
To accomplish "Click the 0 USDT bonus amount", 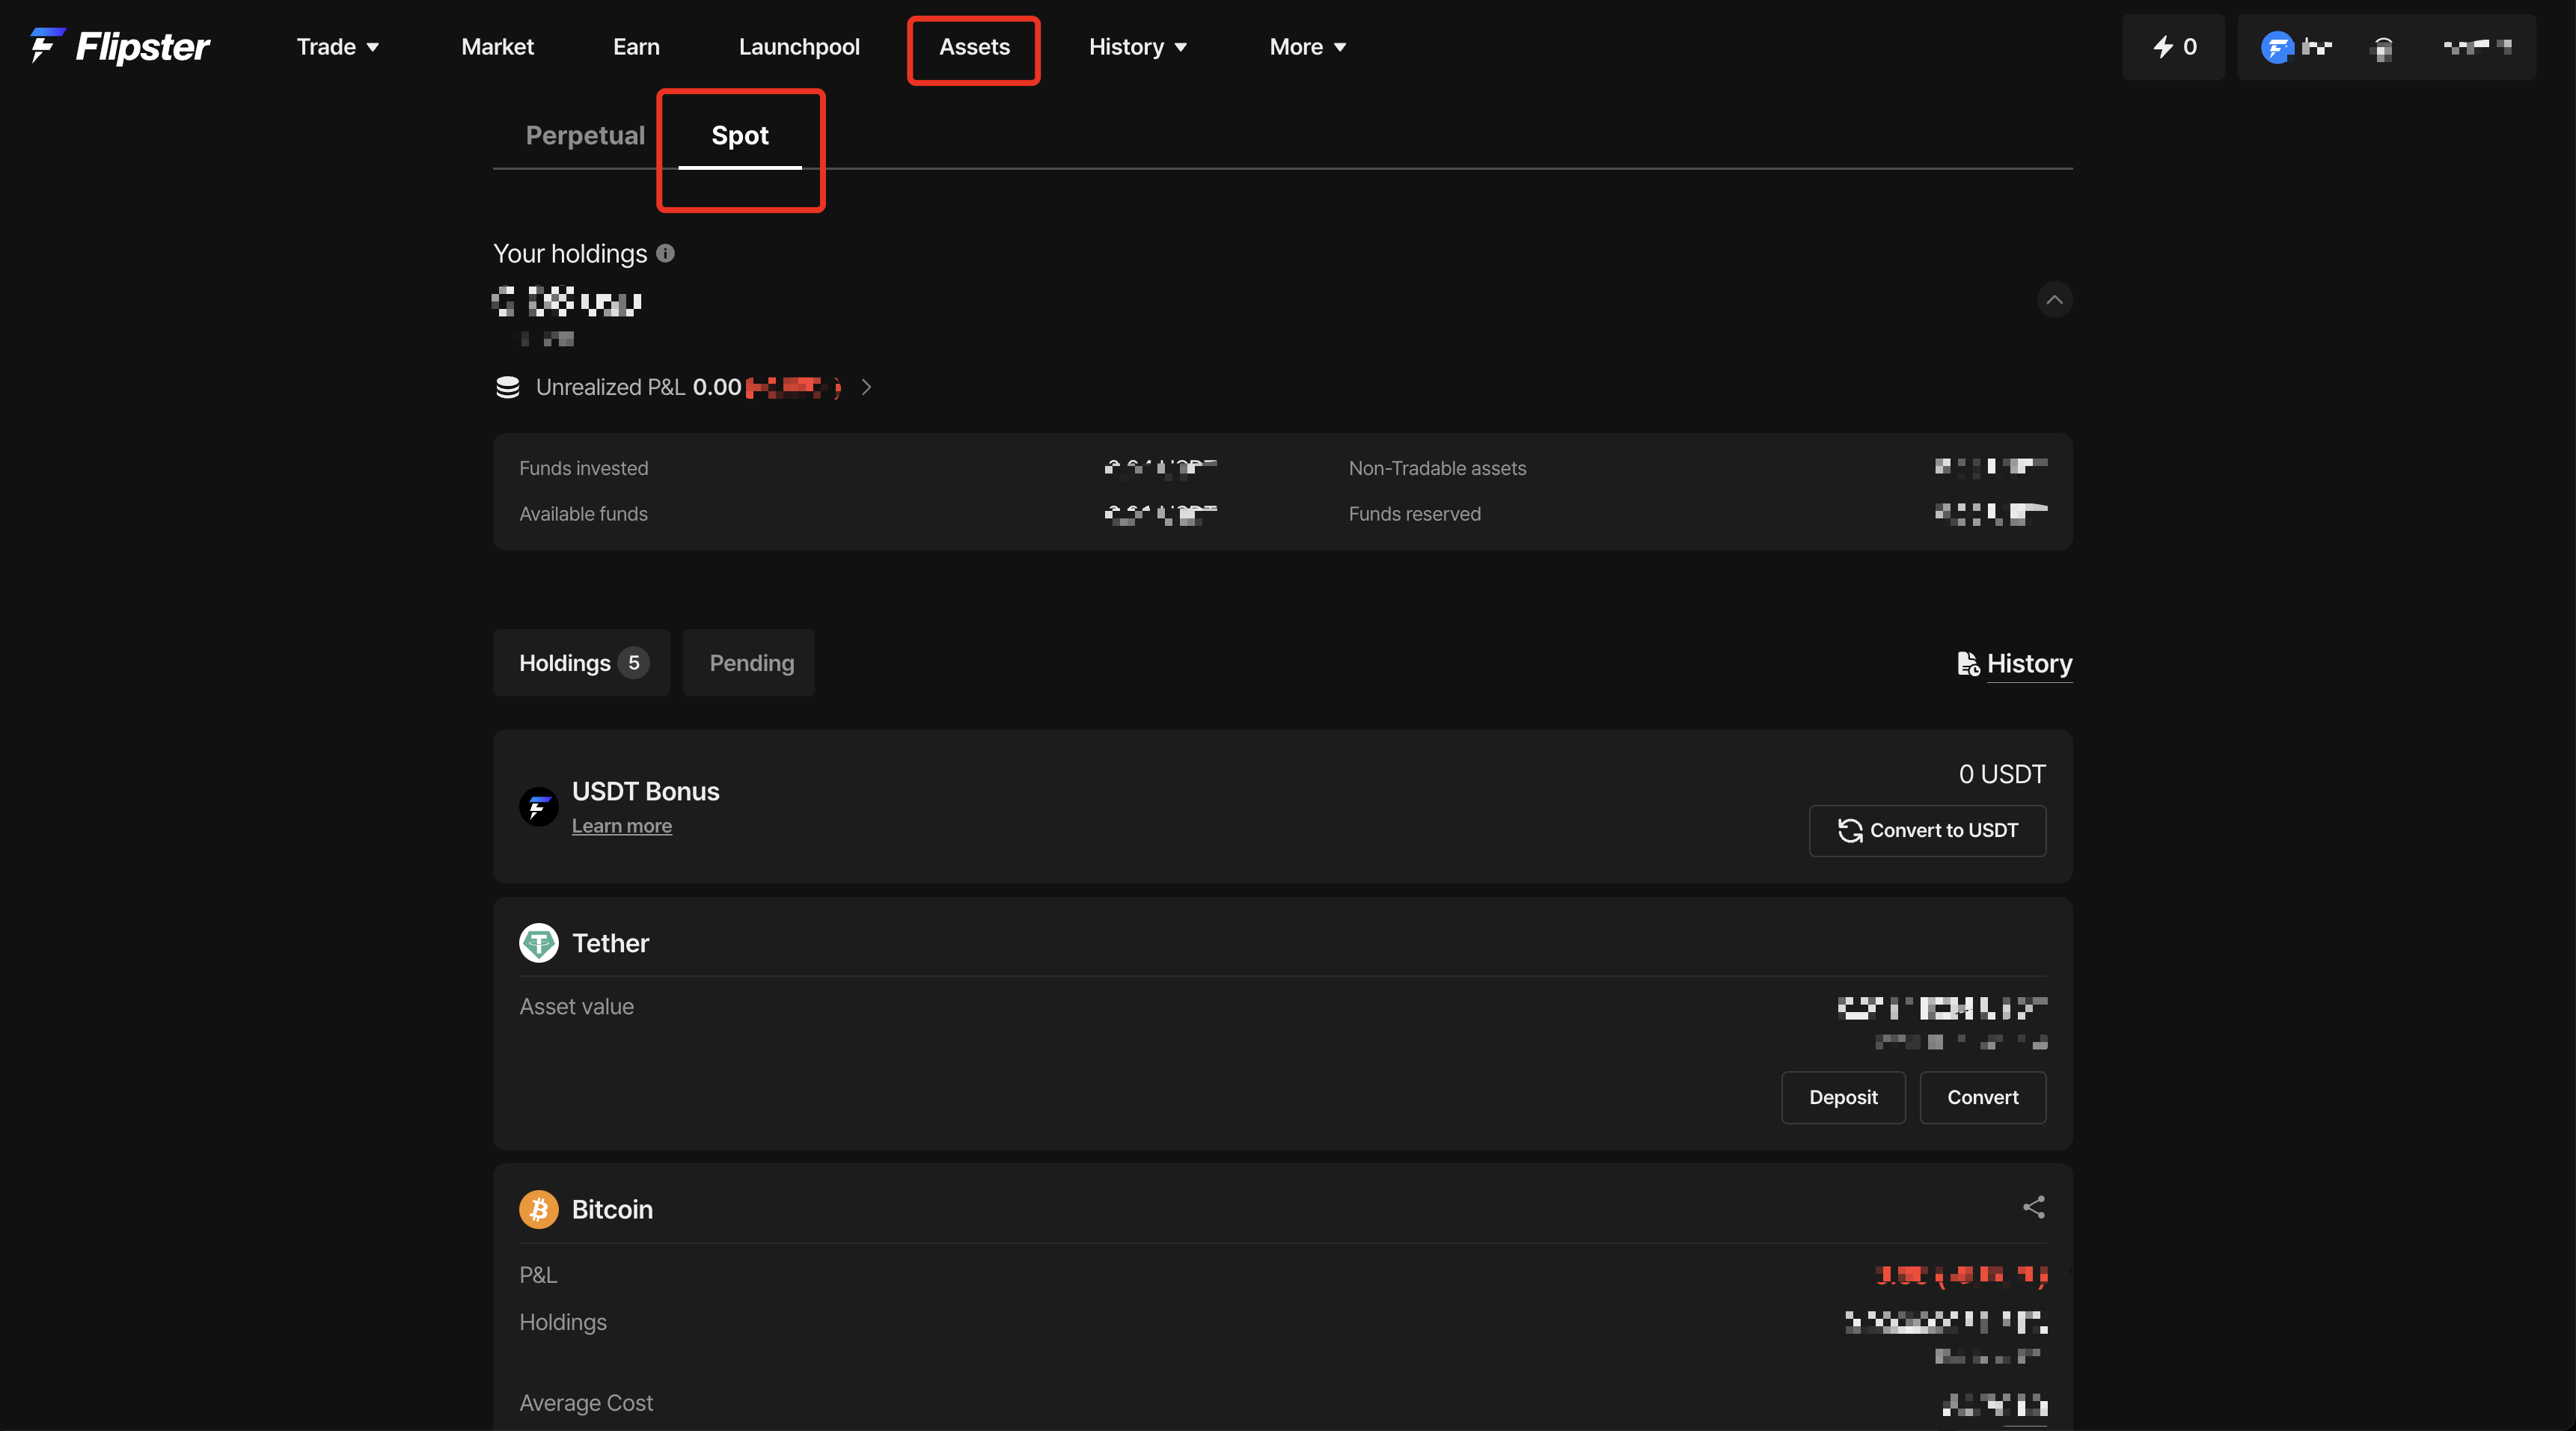I will pos(2002,774).
